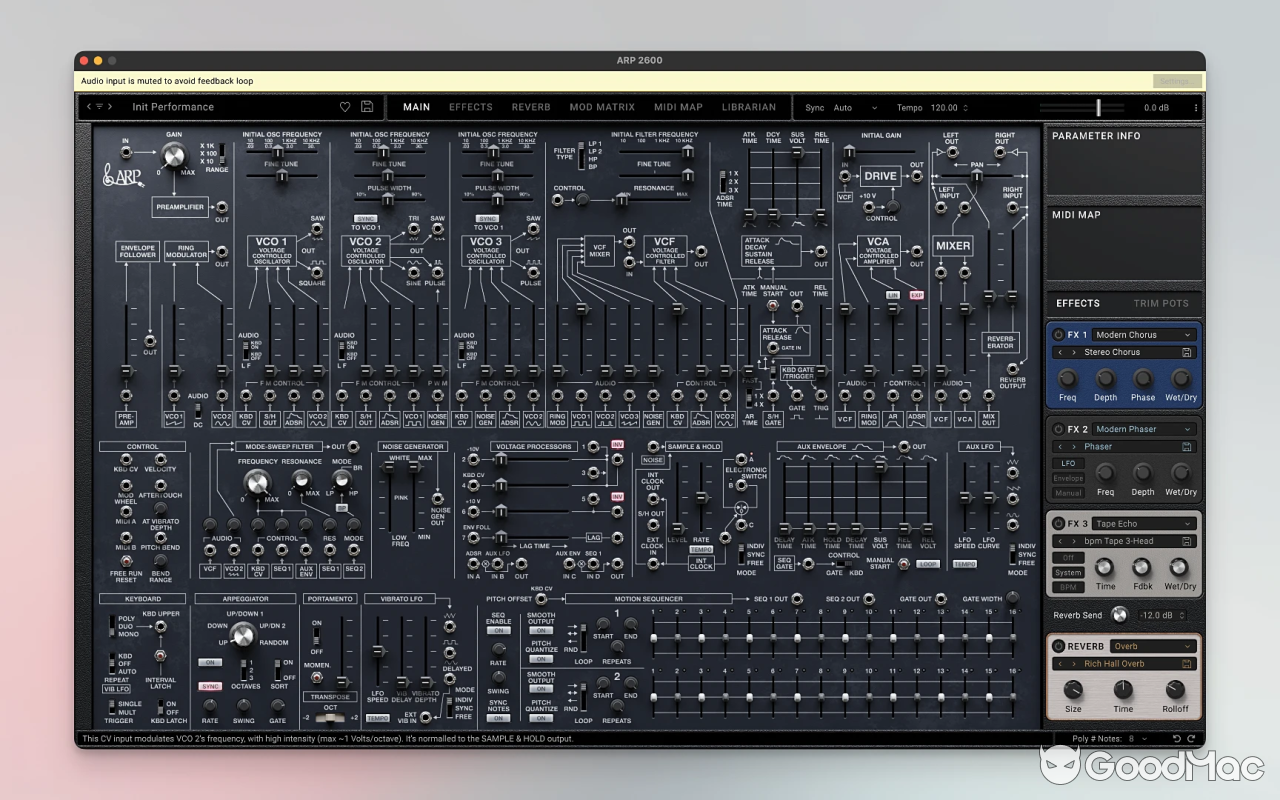Click the save preset disk icon in the header

point(366,107)
